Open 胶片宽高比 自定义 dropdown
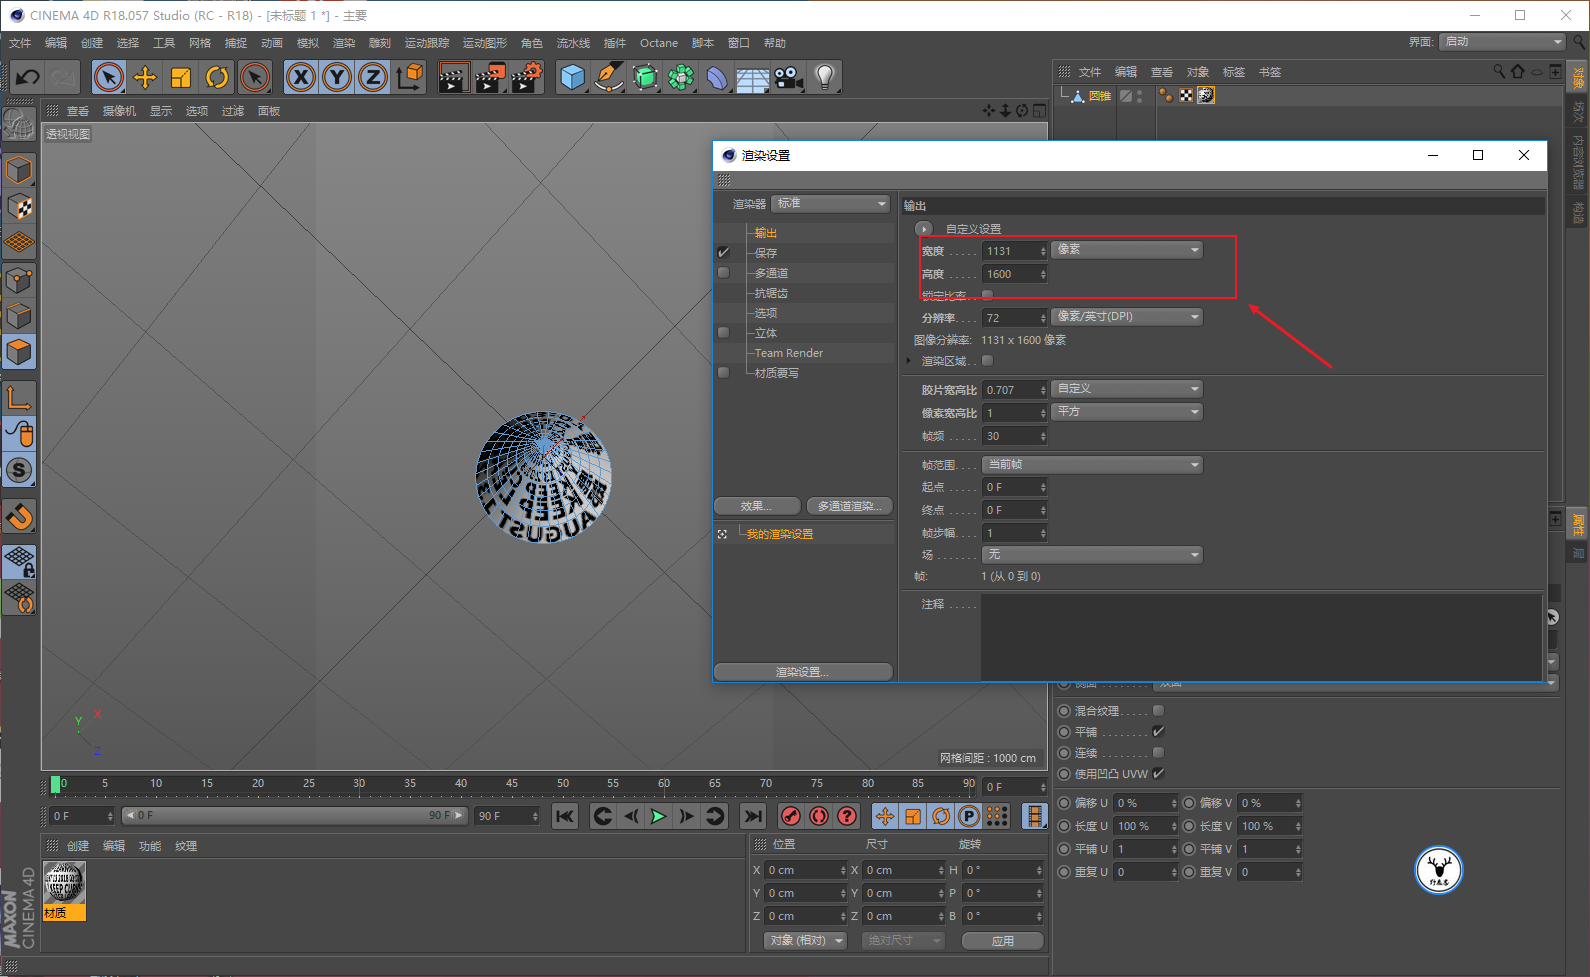Screen dimensions: 1590x977 1127,389
